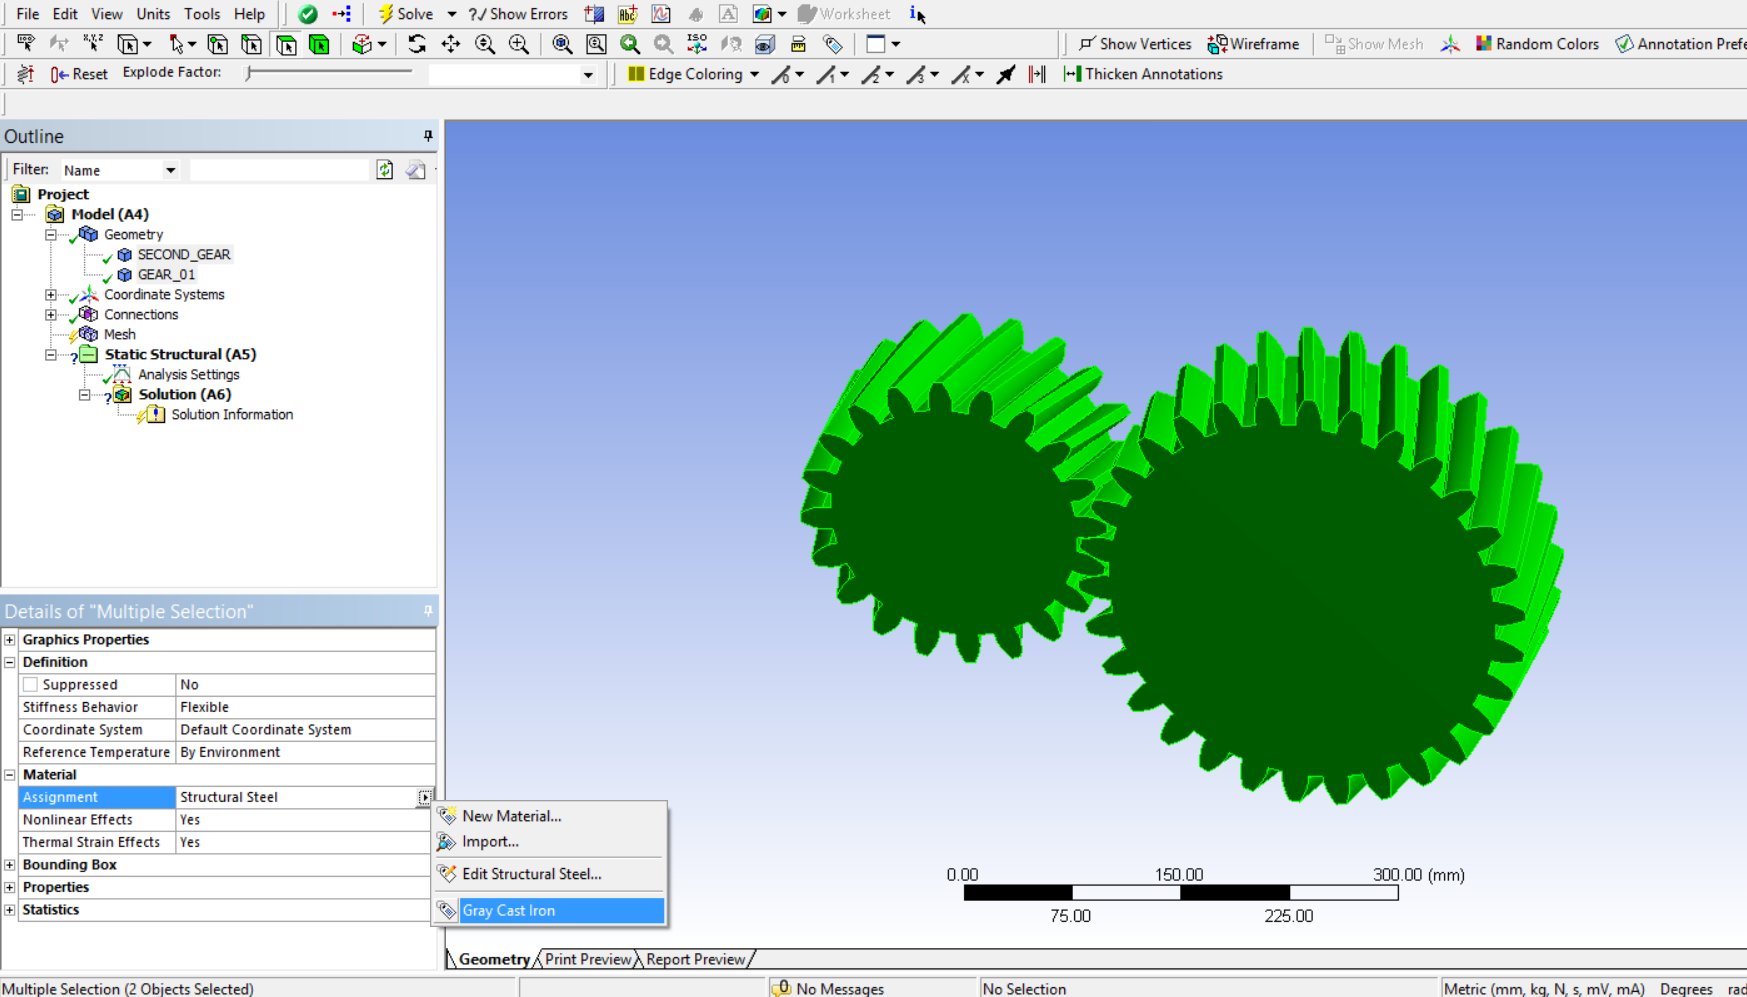Toggle the Suppressed checkbox
The height and width of the screenshot is (997, 1747).
coord(31,685)
